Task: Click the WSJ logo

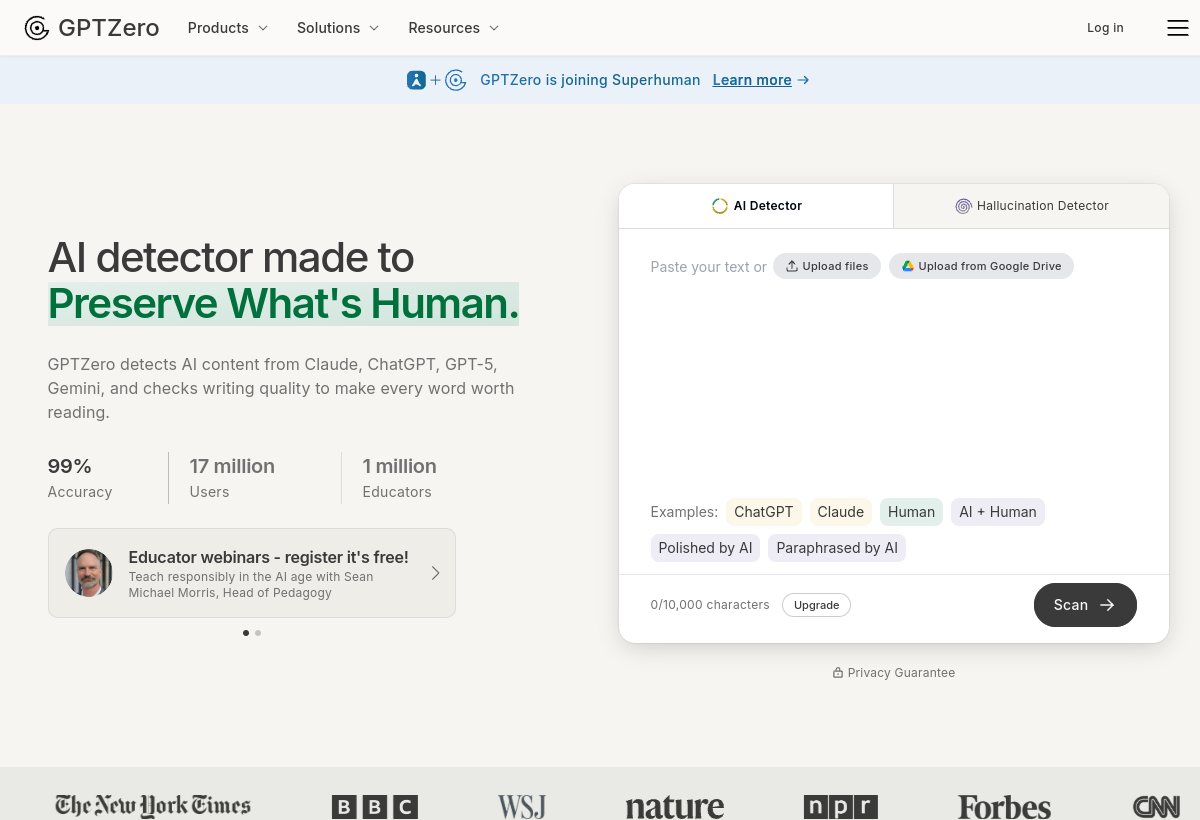Action: [522, 806]
